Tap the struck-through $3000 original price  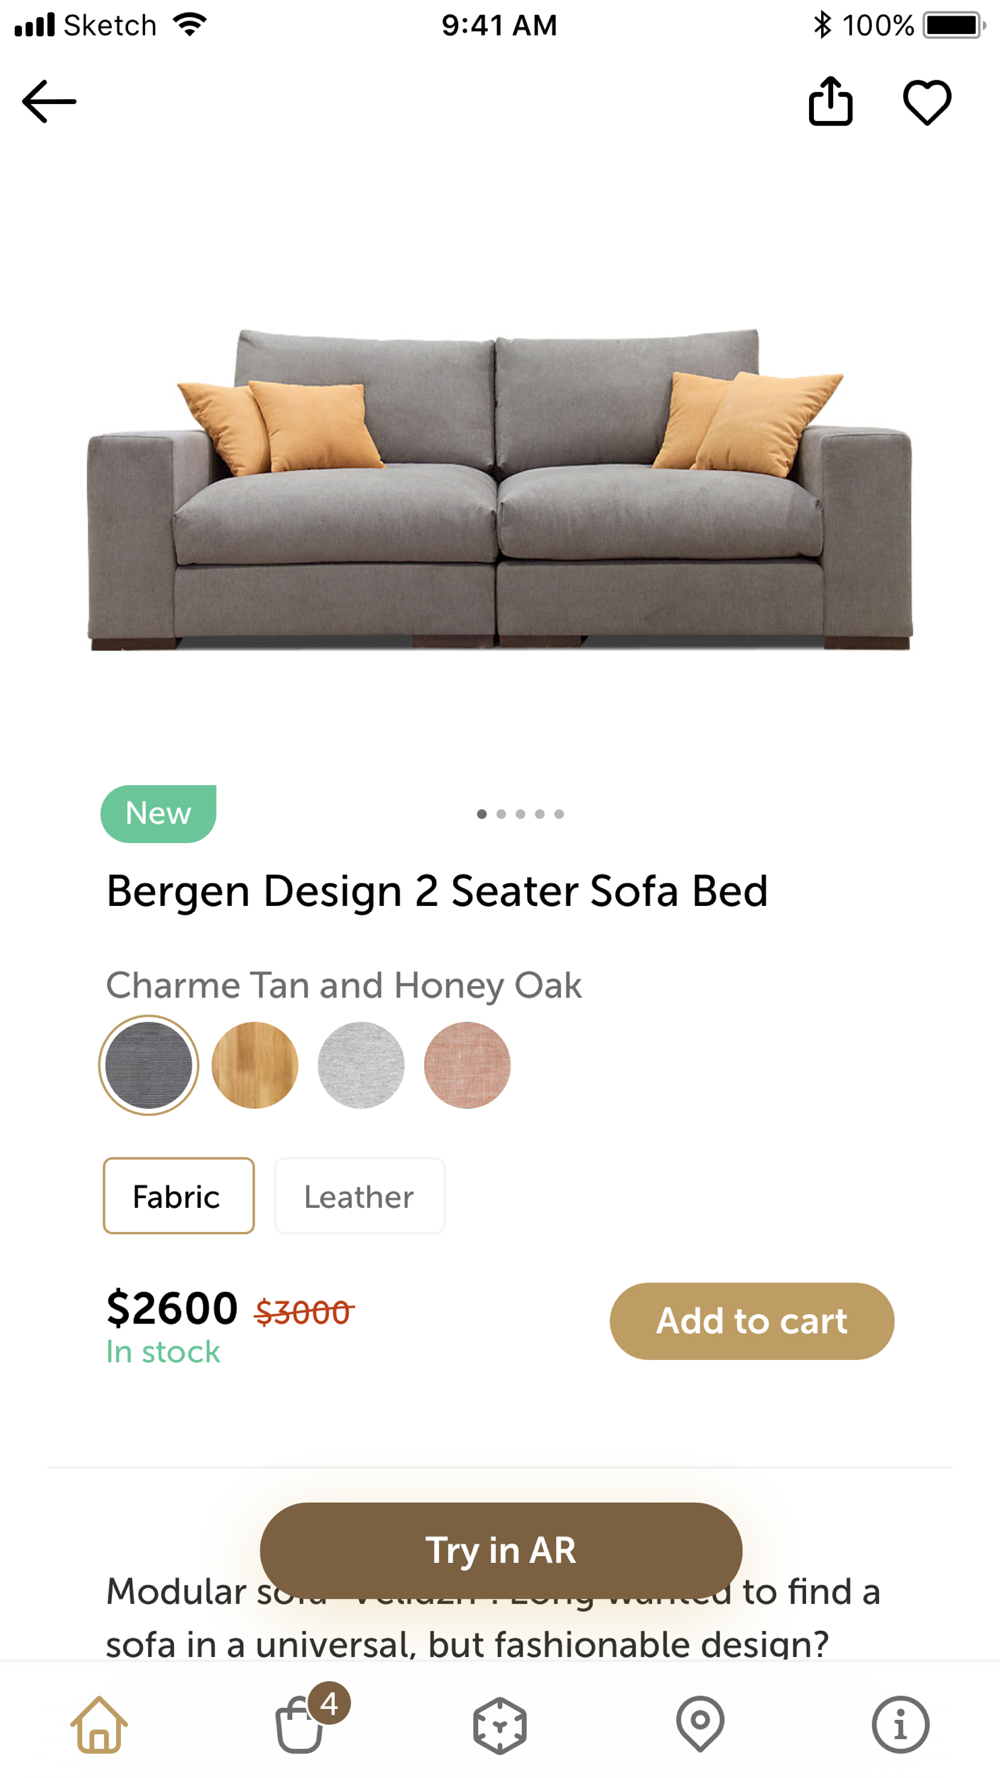coord(304,1311)
